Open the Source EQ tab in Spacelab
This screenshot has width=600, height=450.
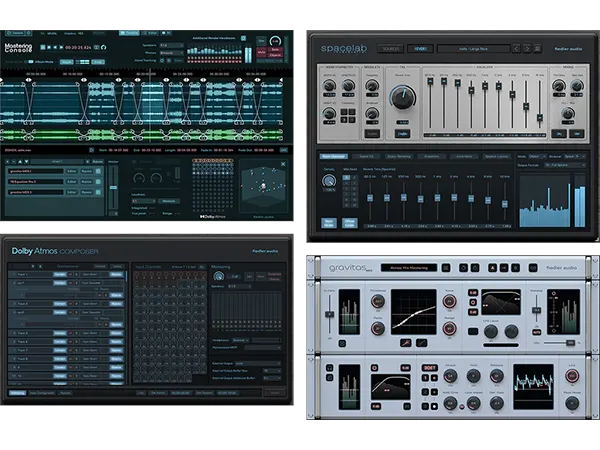point(366,157)
